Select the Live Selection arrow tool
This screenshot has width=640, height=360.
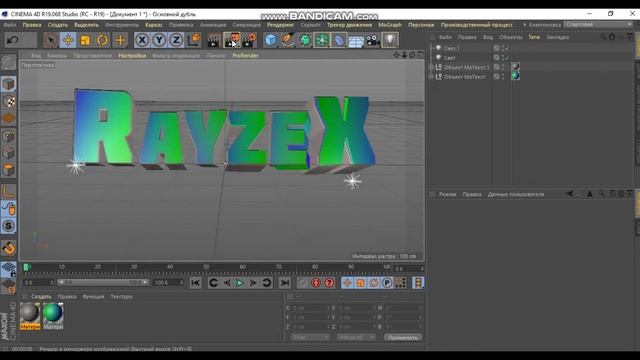[x=51, y=40]
